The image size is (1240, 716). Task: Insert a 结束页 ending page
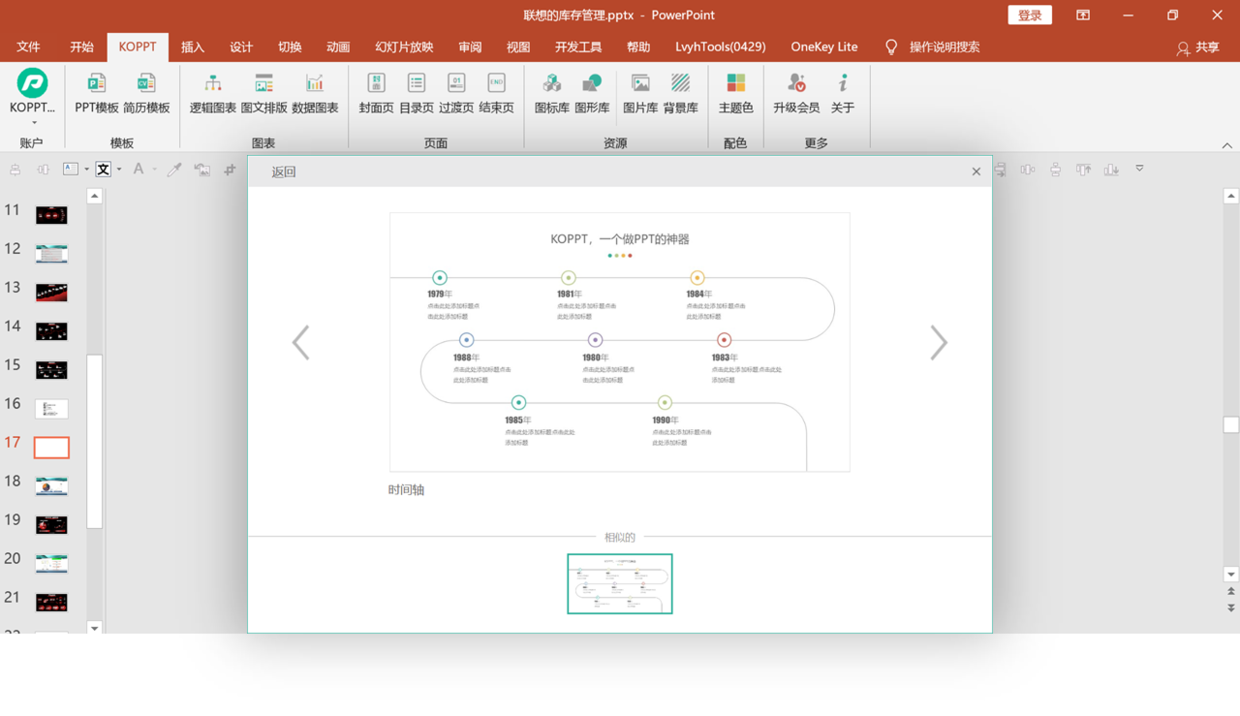(496, 92)
